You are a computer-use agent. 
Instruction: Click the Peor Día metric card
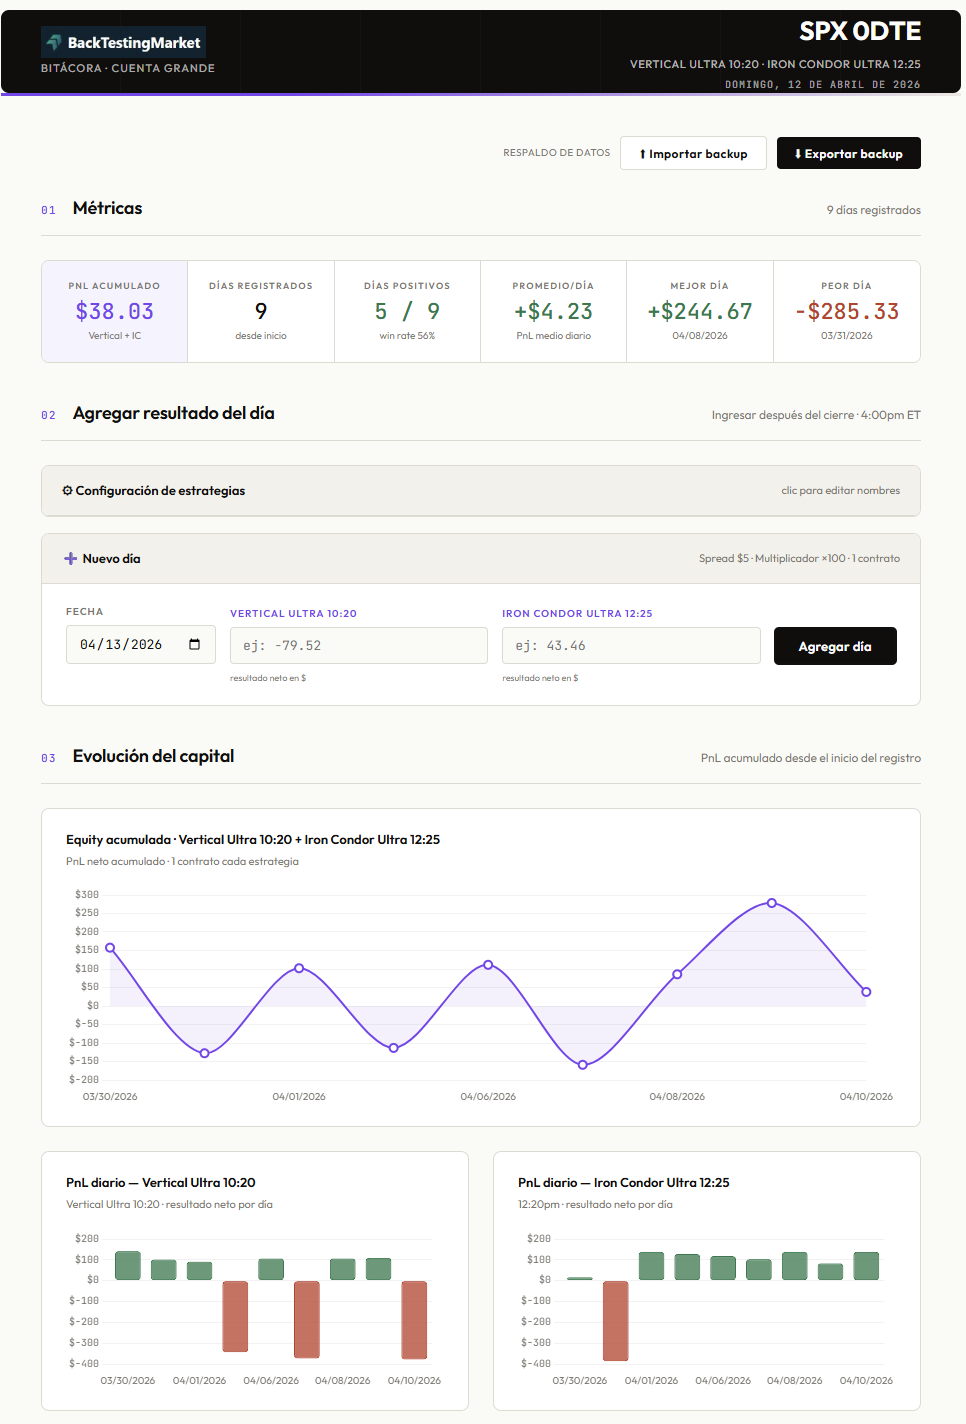[846, 311]
